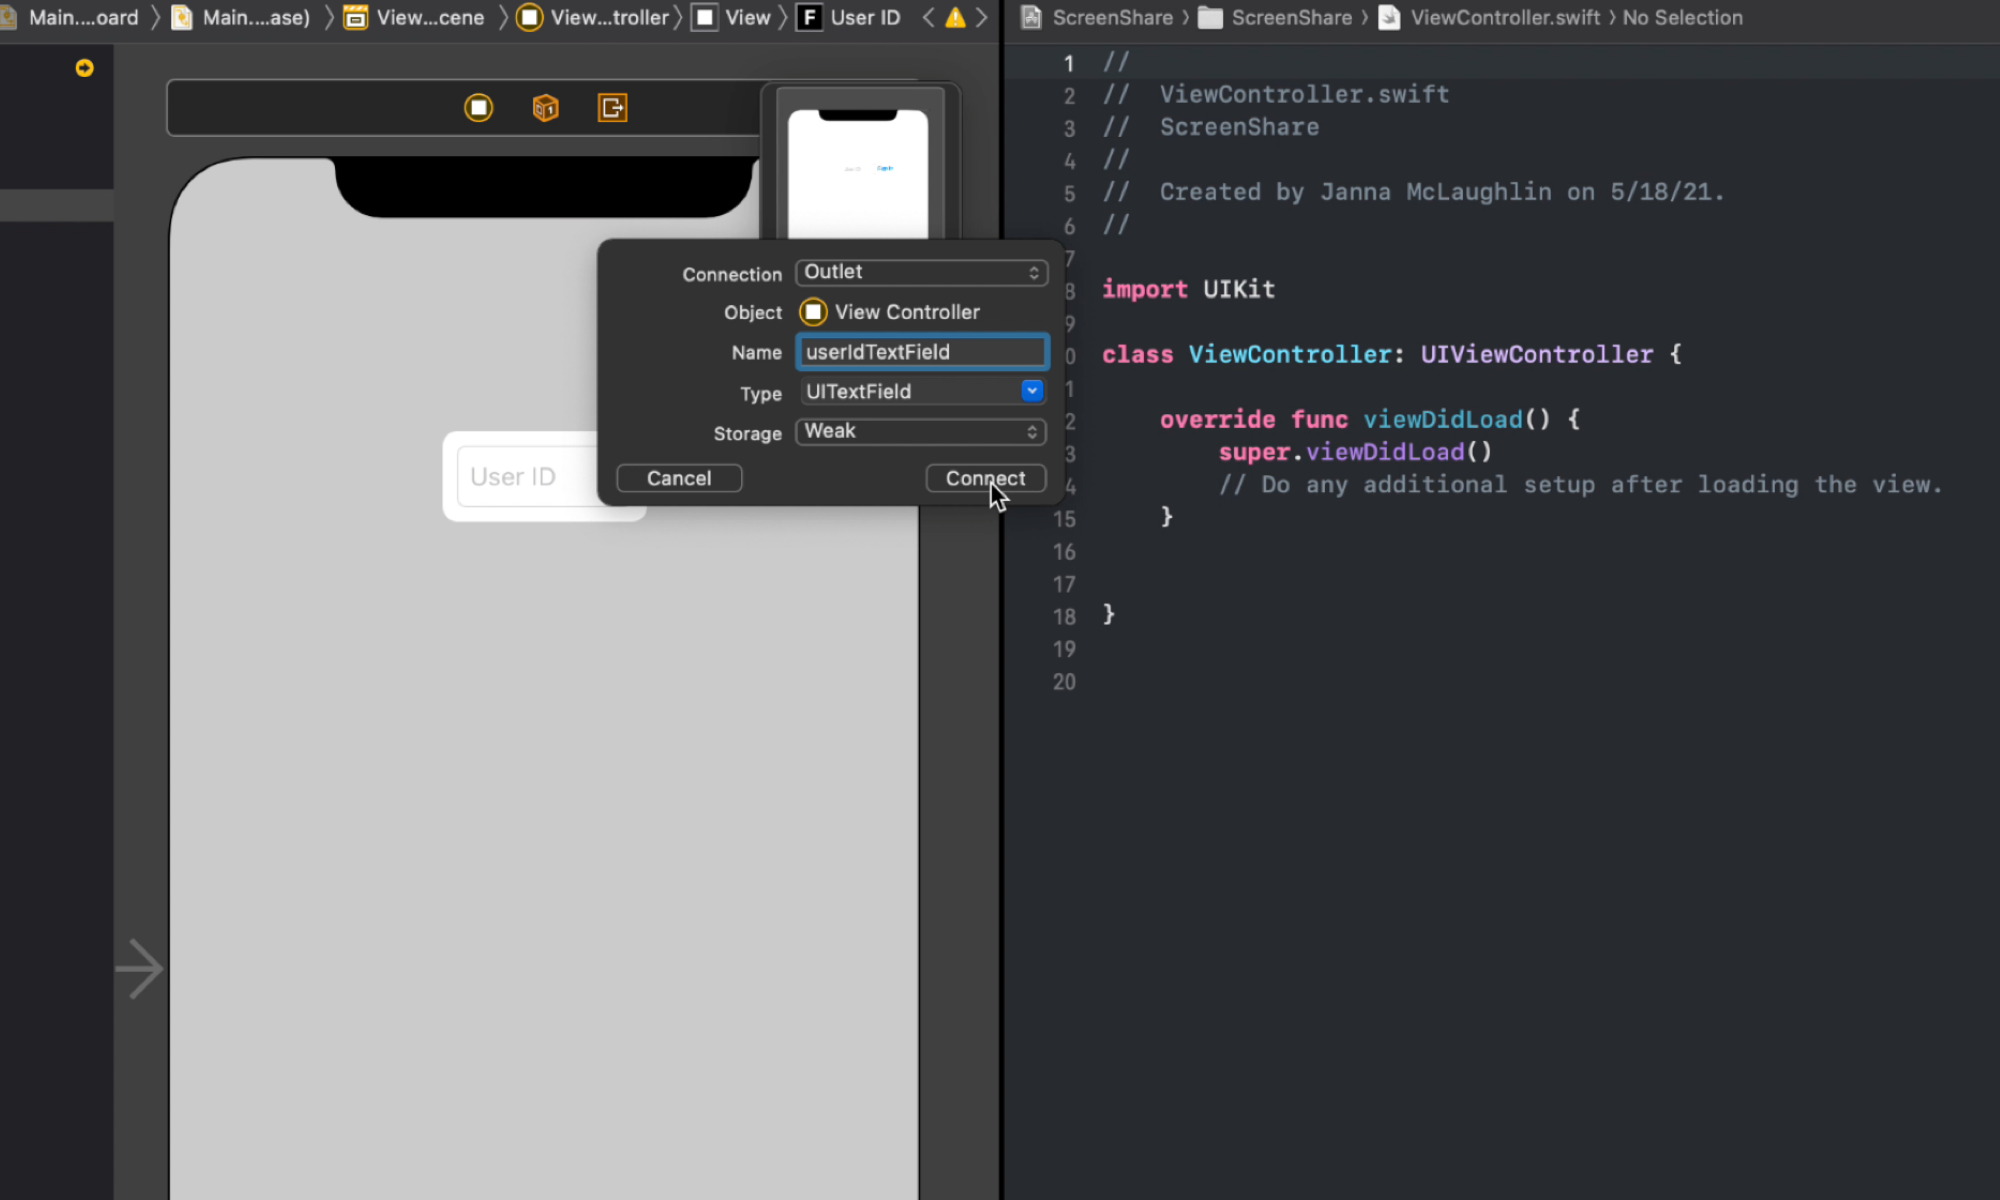Click the 'Do any additional setup' comment
This screenshot has height=1200, width=2000.
click(1580, 485)
